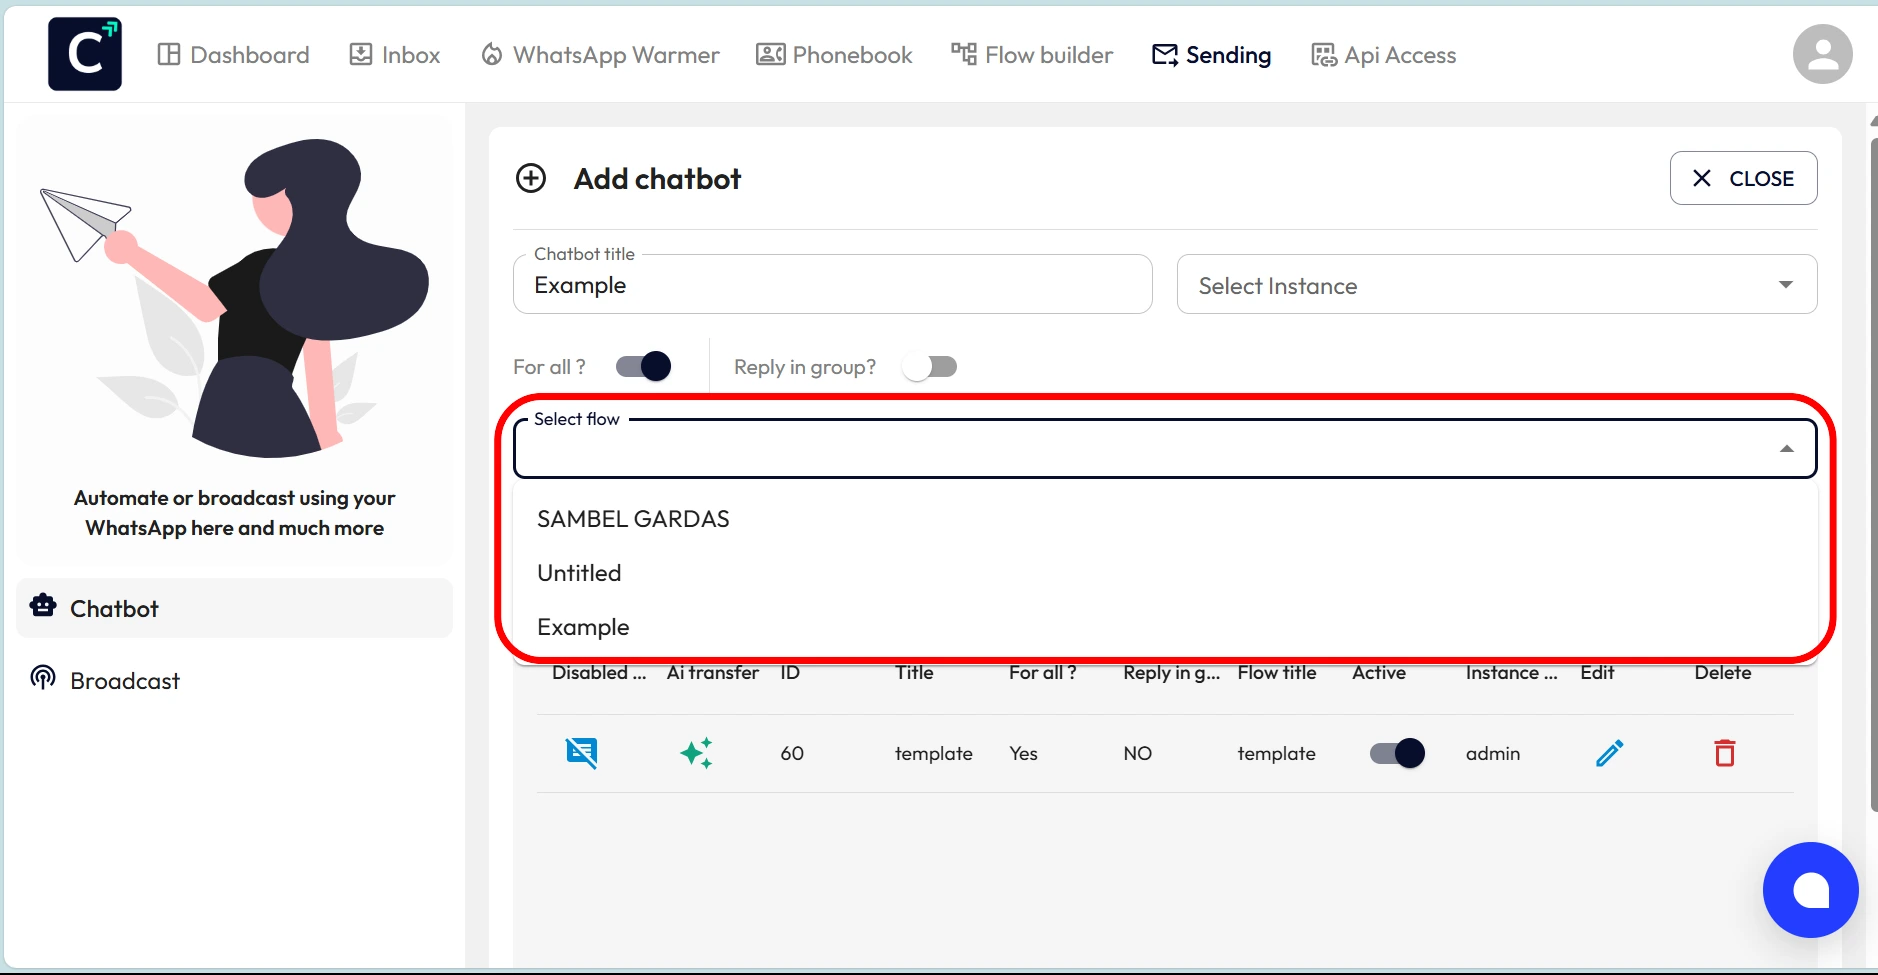Click the Ai transfer sparkle icon
Screen dimensions: 1878x975
click(696, 753)
